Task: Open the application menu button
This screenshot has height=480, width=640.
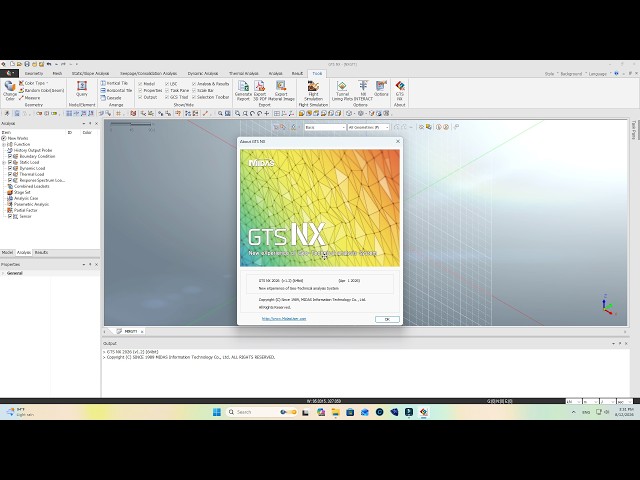Action: click(9, 73)
